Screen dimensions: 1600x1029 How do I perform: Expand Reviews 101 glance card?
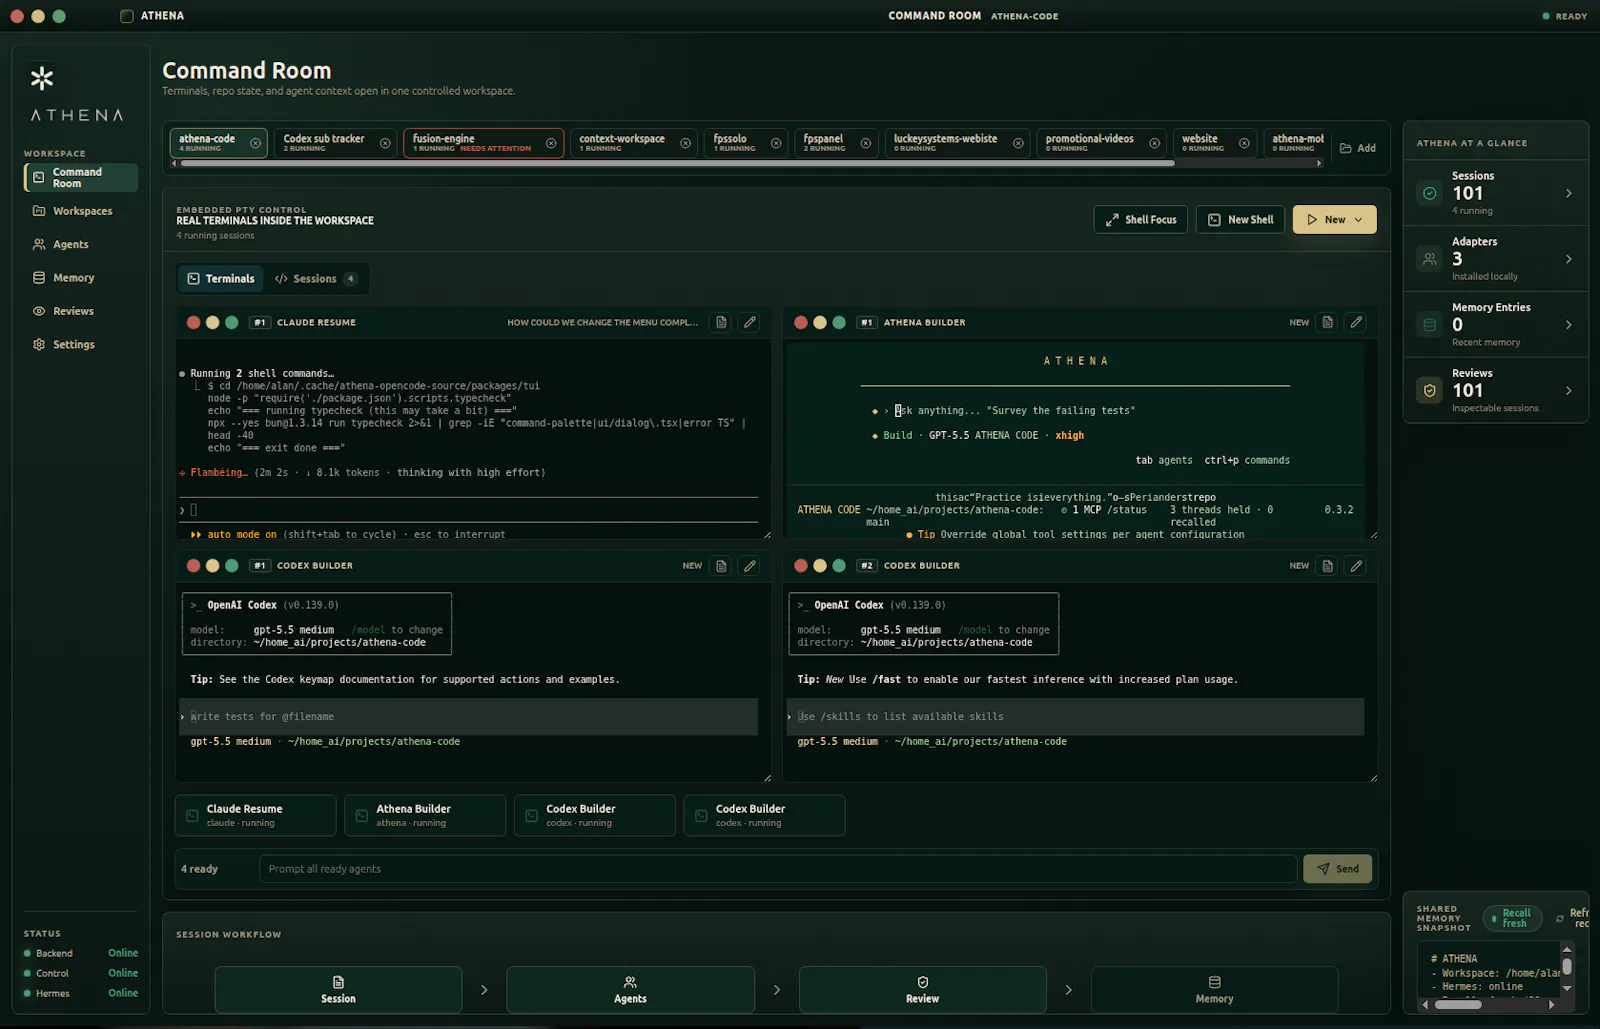pyautogui.click(x=1496, y=390)
